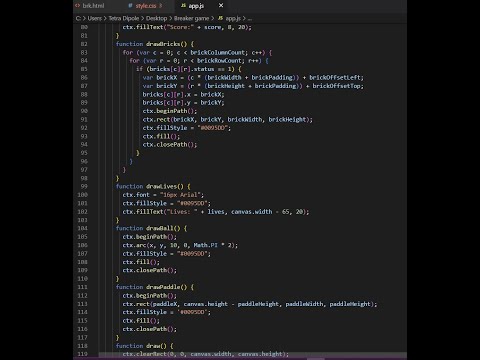480x360 pixels.
Task: Click the editor's horizontal scrollbar
Action: point(253,355)
